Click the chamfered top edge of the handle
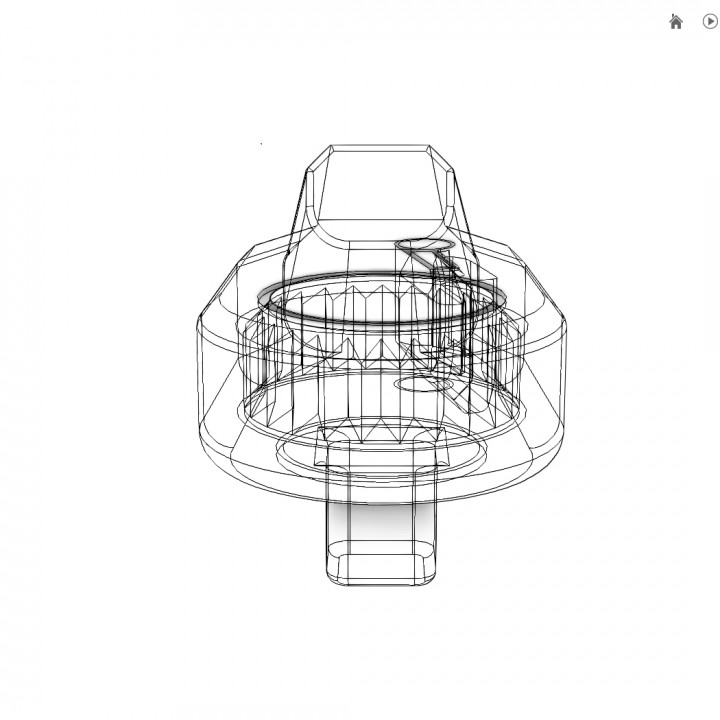The image size is (720, 720). click(380, 150)
